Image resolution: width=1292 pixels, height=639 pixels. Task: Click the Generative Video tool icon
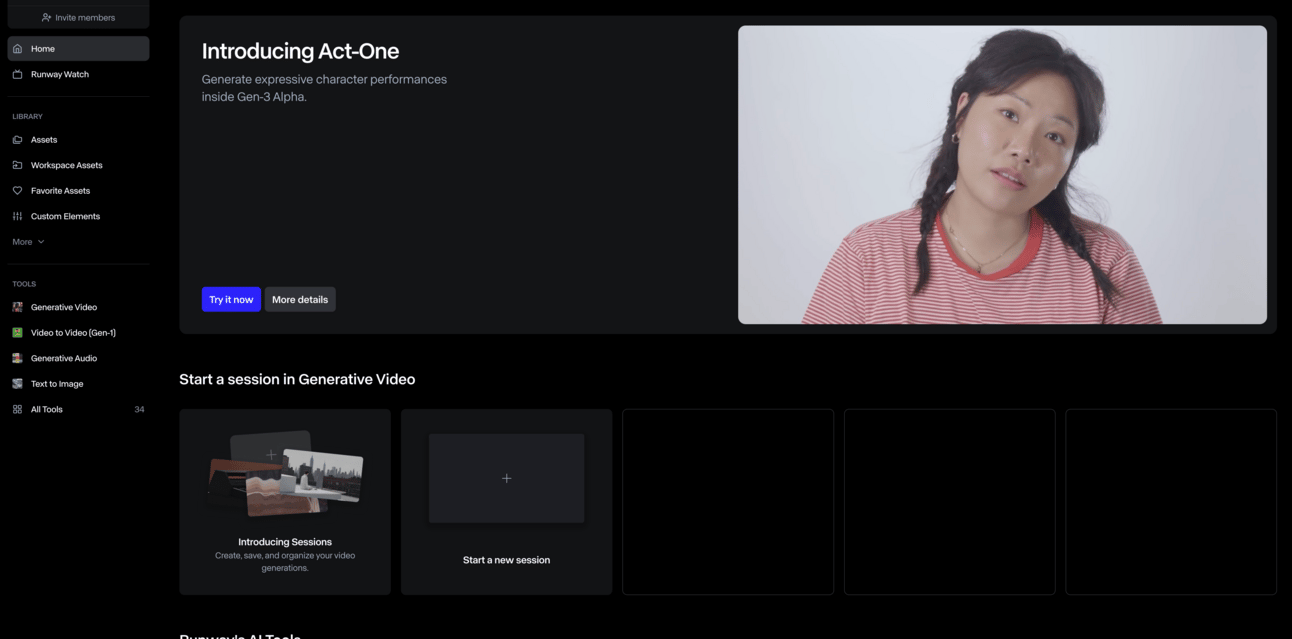tap(17, 307)
